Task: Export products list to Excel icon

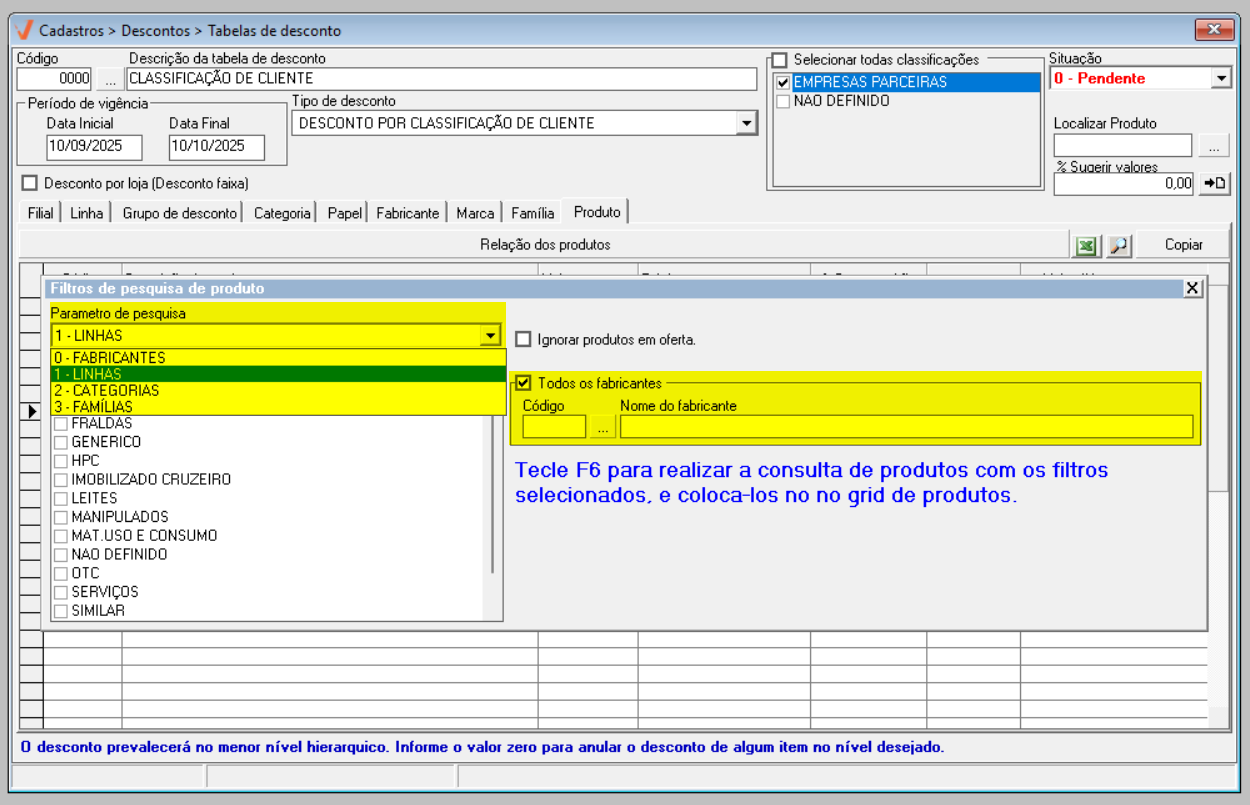Action: click(1087, 245)
